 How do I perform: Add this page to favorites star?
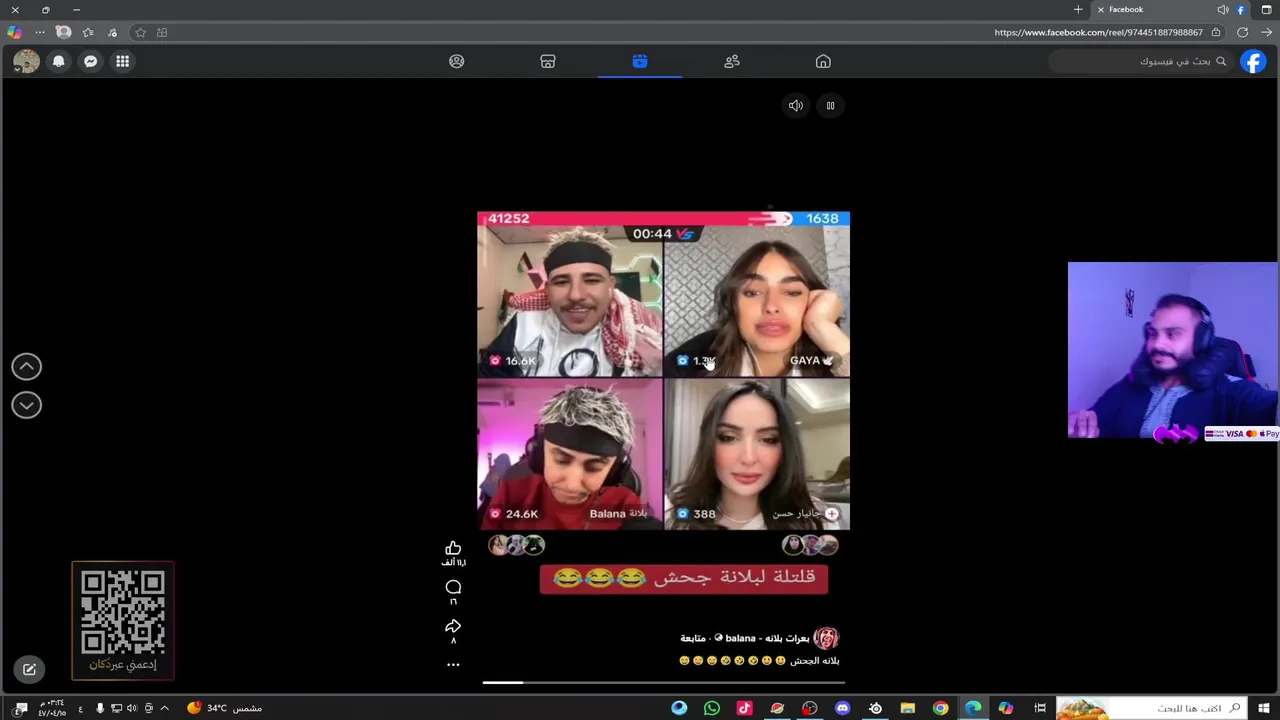point(140,32)
